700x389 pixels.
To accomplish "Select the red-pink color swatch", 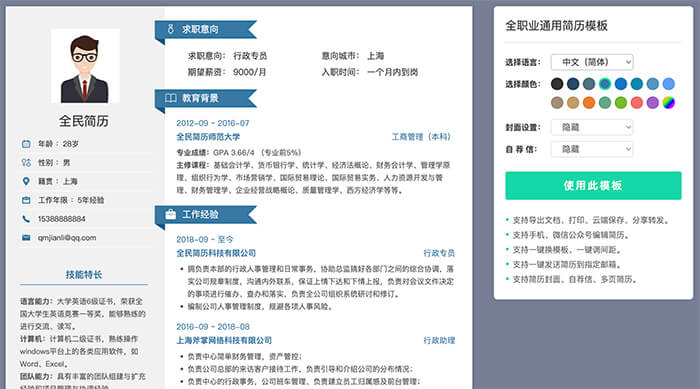I will [637, 102].
